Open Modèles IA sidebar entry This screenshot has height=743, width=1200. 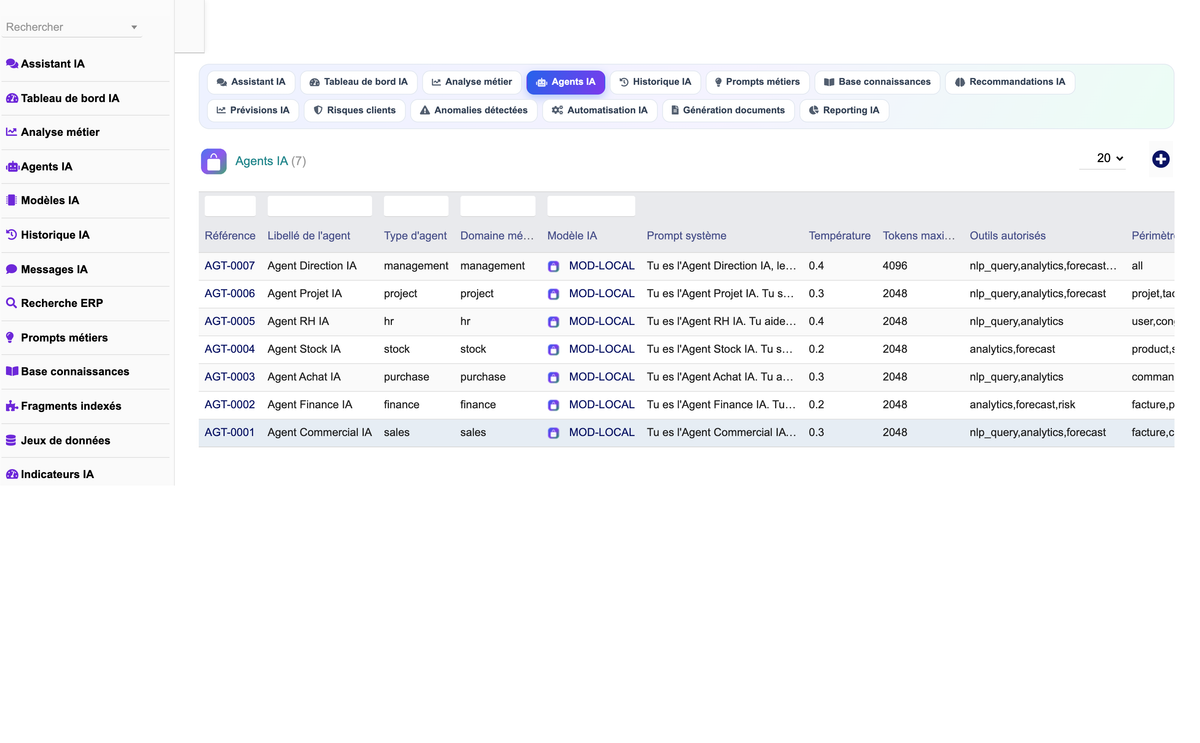pos(42,201)
